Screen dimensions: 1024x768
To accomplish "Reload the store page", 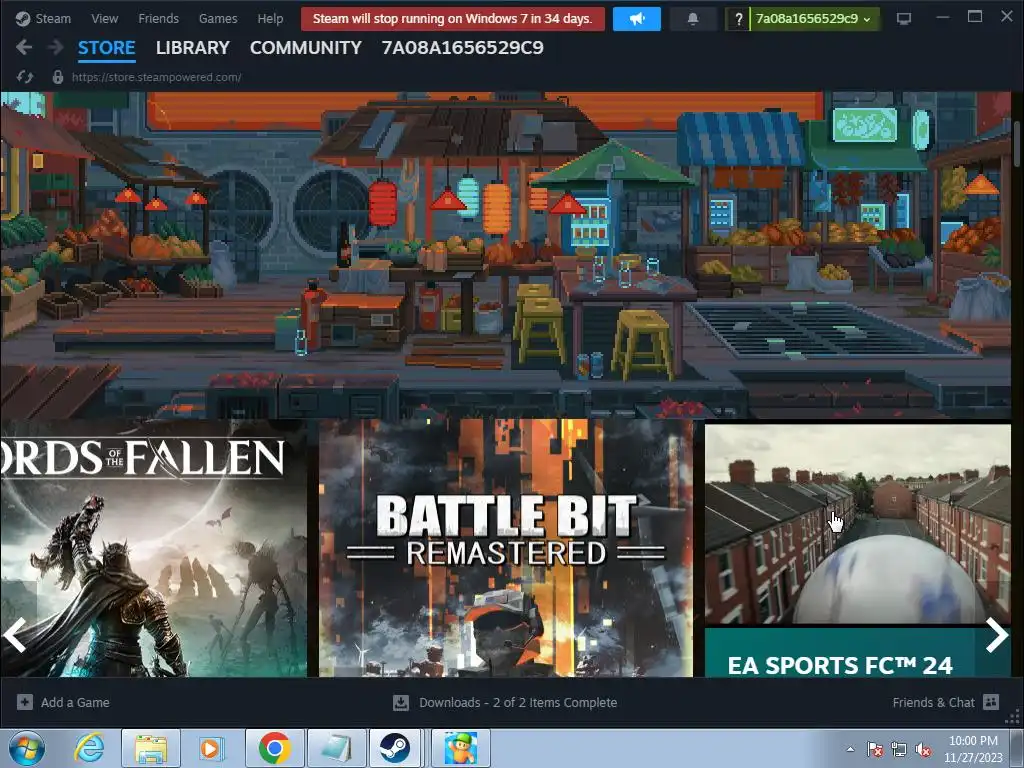I will (25, 77).
